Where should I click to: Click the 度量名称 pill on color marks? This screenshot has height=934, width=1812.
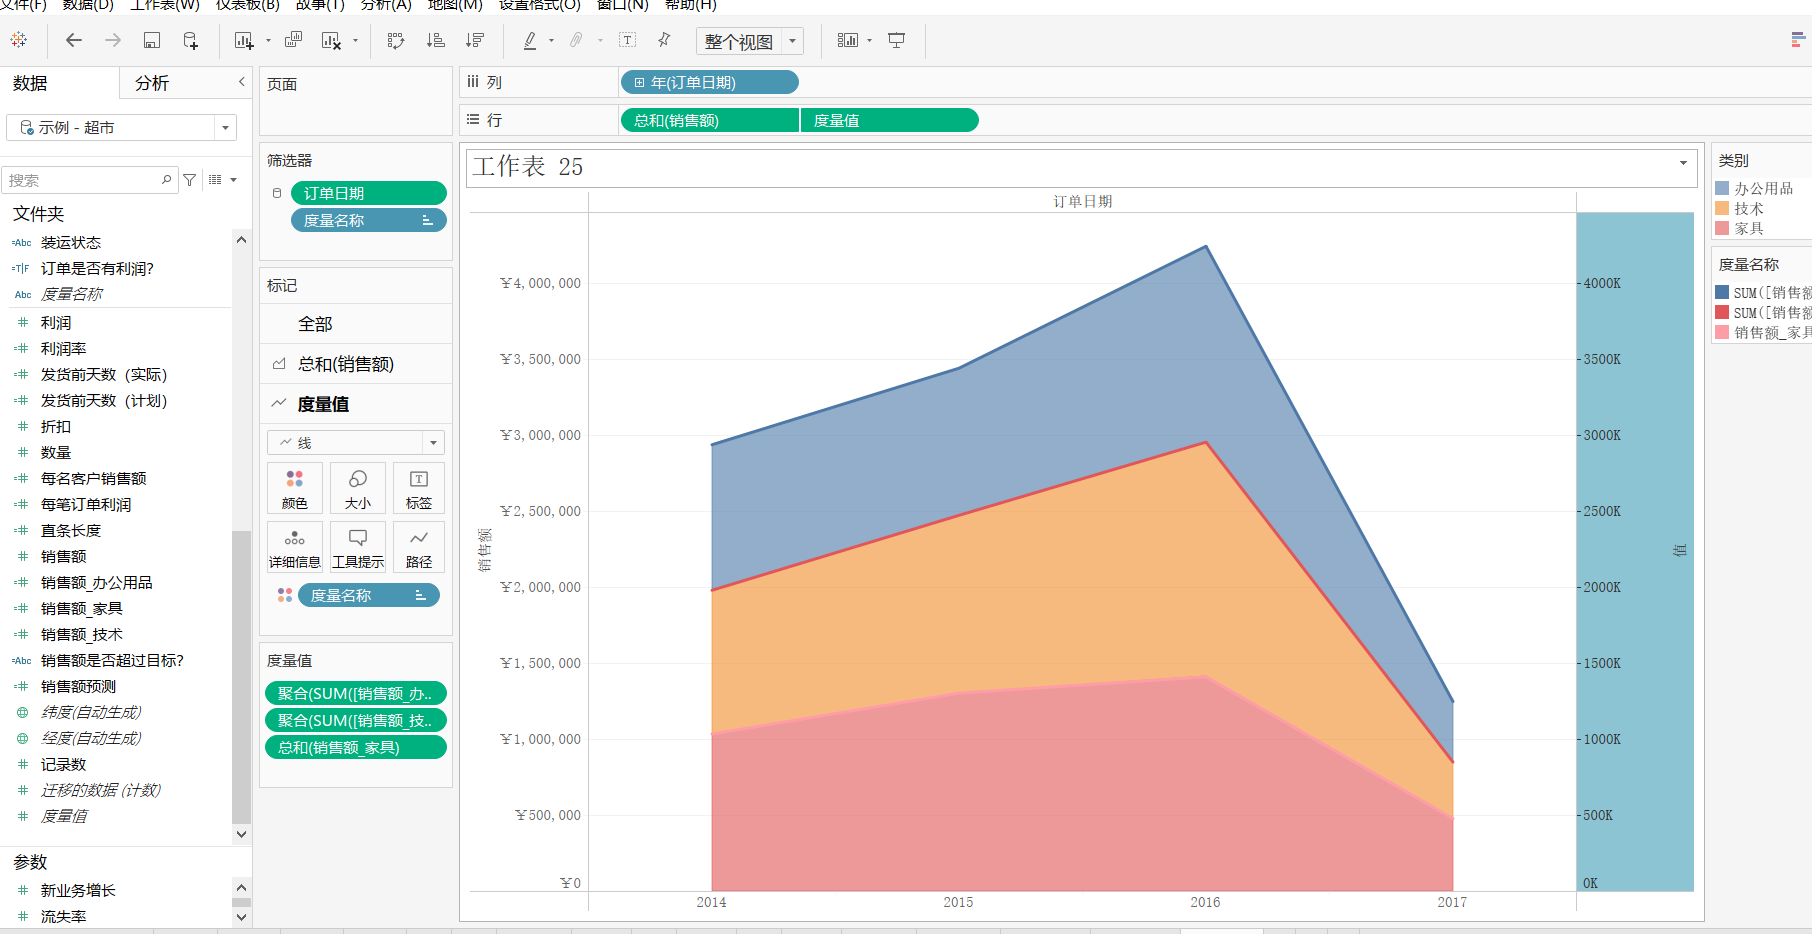[368, 595]
